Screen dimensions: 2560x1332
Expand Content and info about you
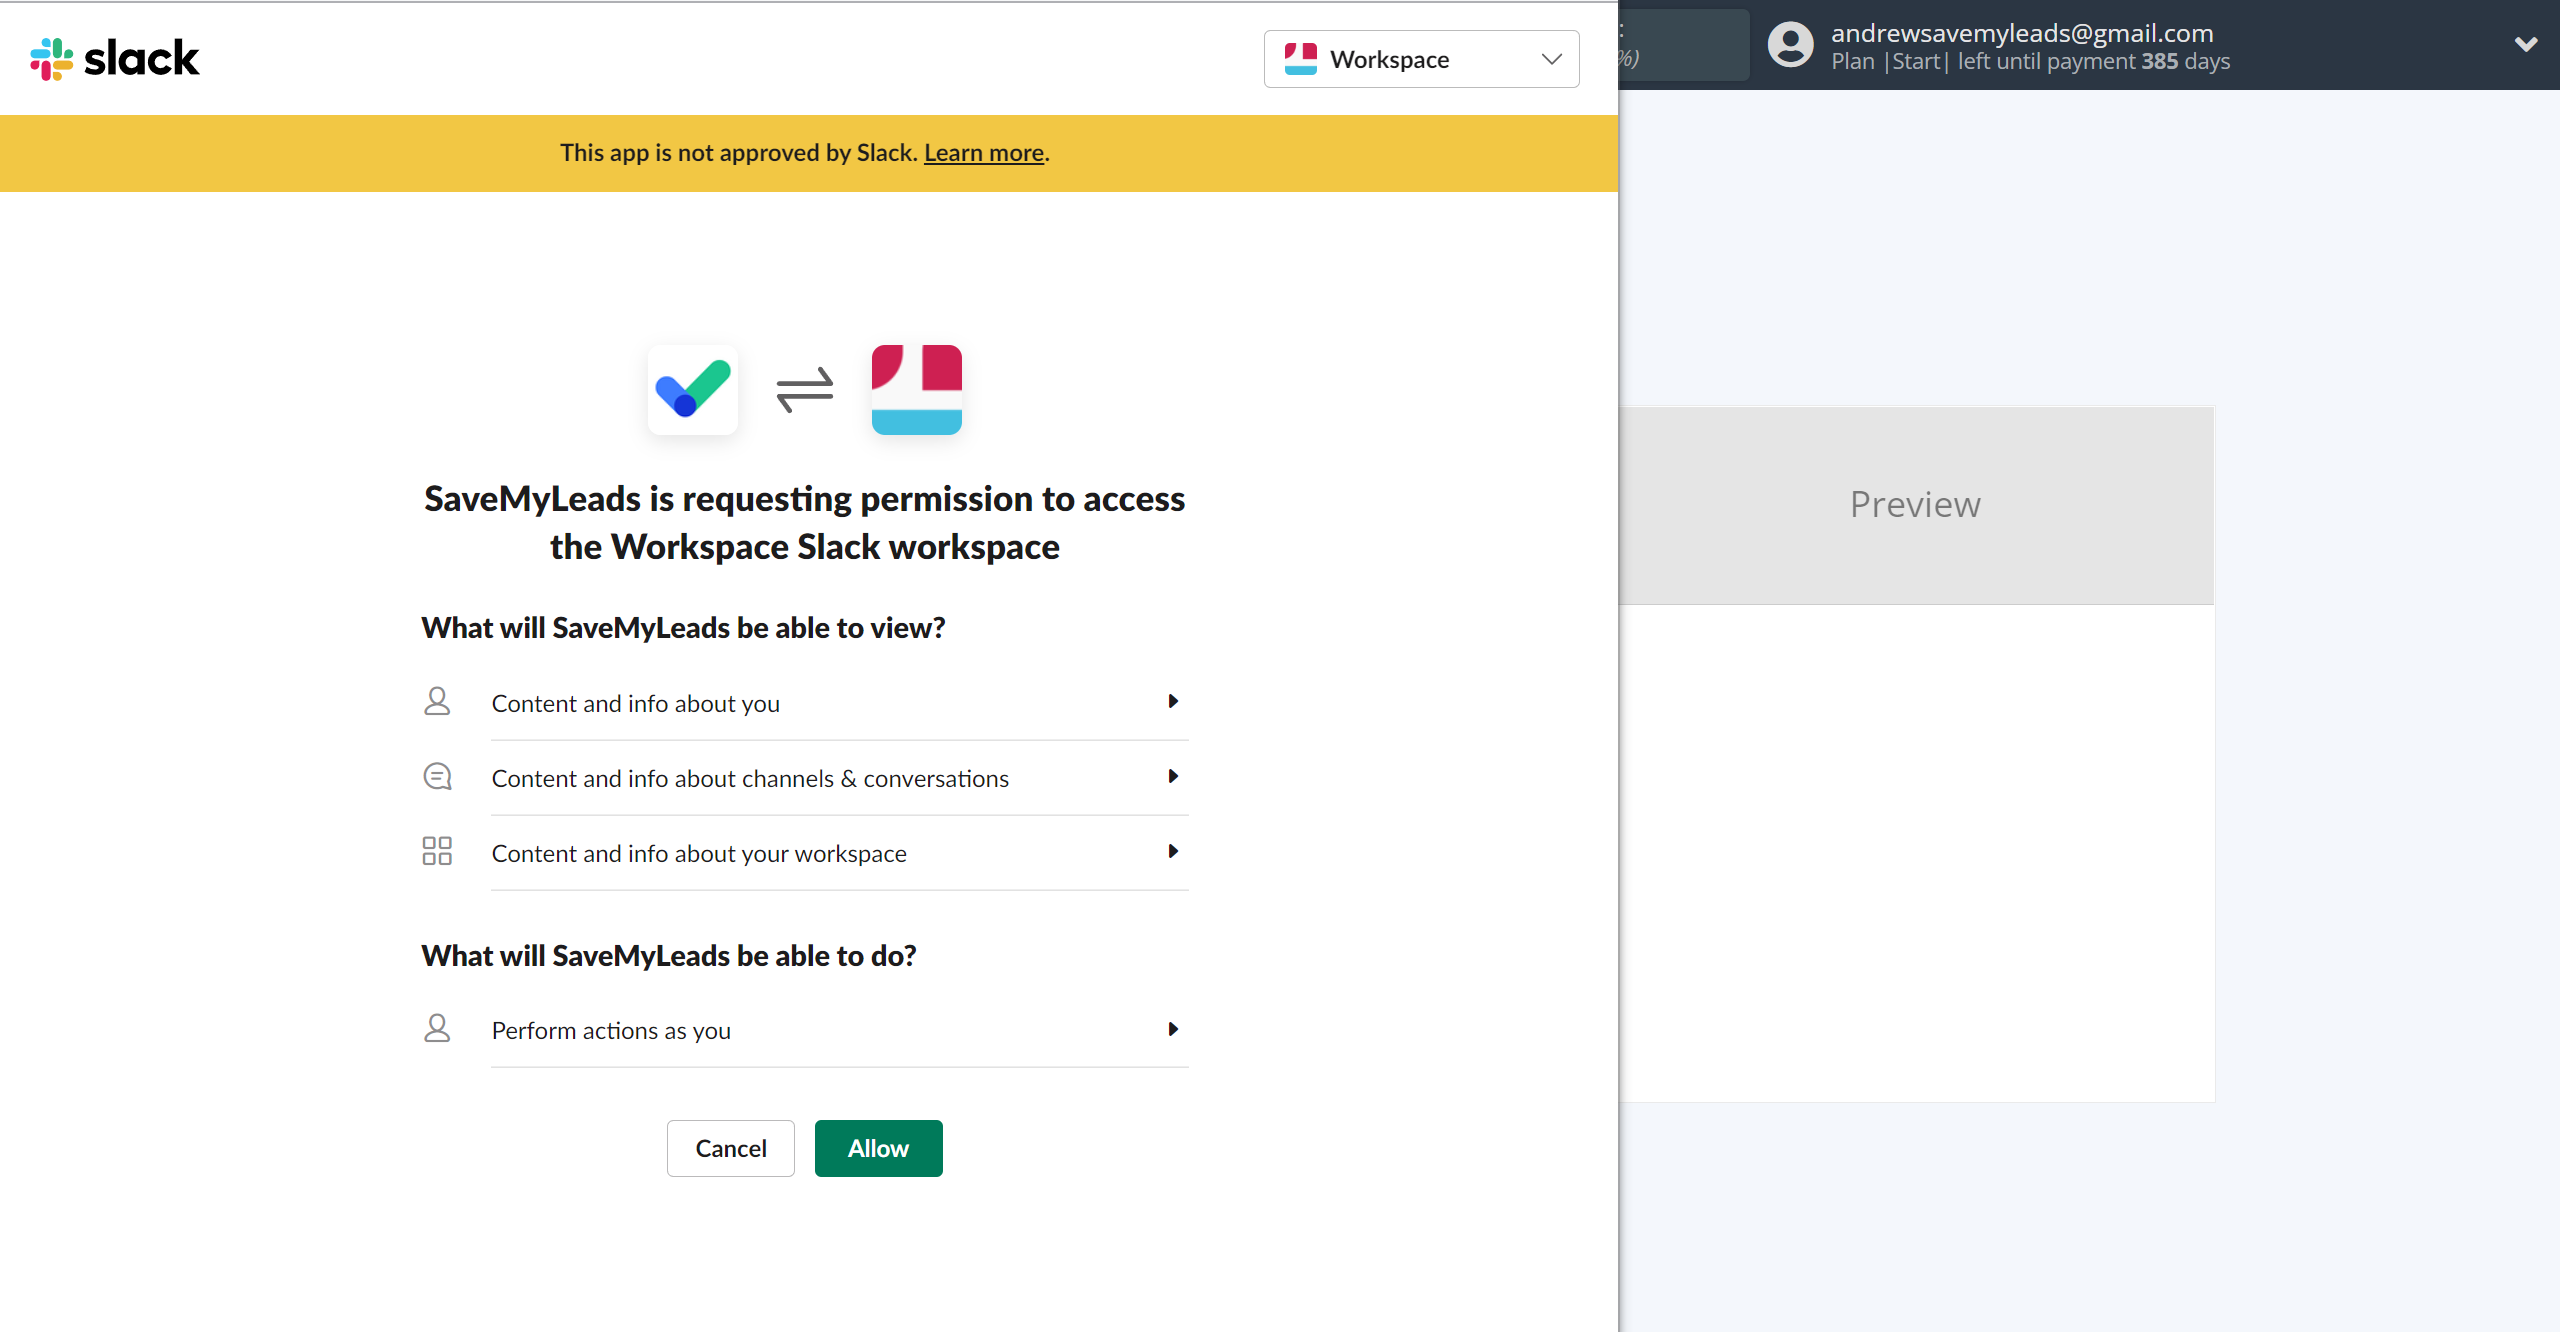839,703
